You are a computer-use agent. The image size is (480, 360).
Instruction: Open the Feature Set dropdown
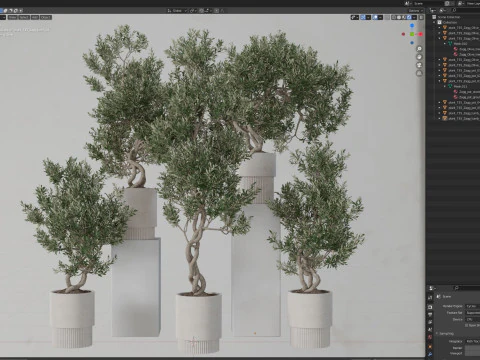coord(473,313)
